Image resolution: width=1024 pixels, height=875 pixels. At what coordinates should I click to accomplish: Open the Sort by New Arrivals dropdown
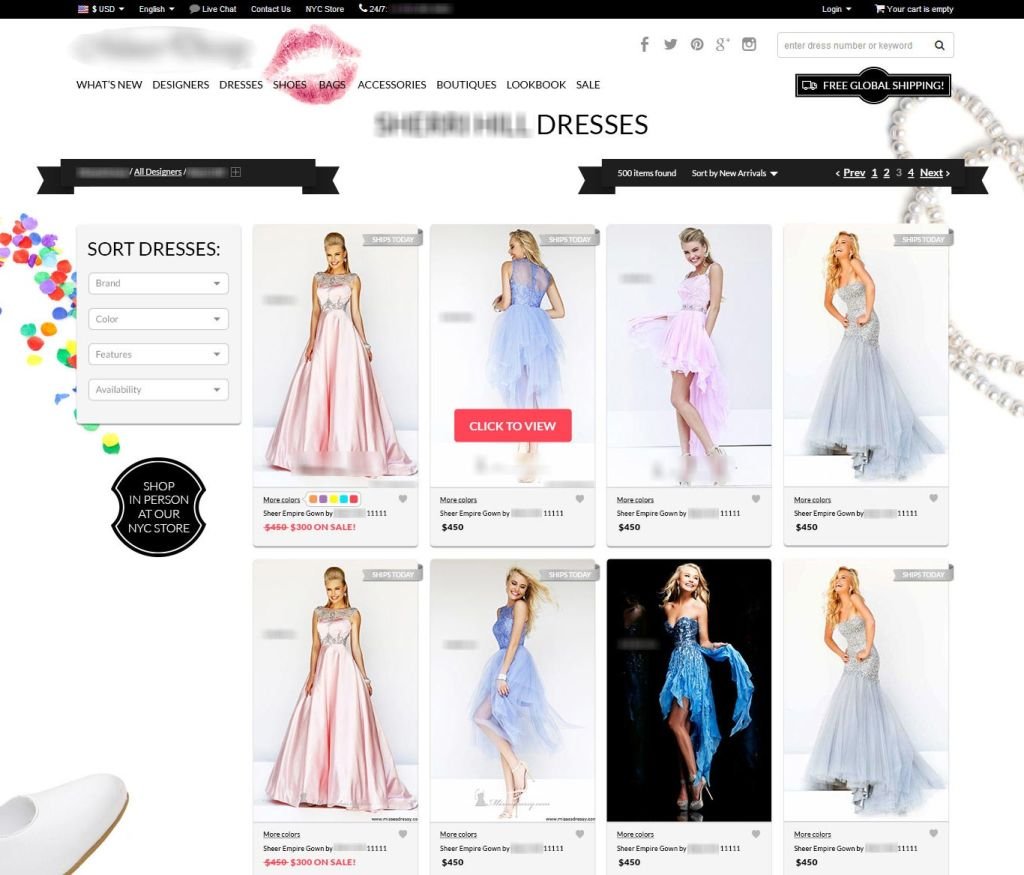[734, 174]
